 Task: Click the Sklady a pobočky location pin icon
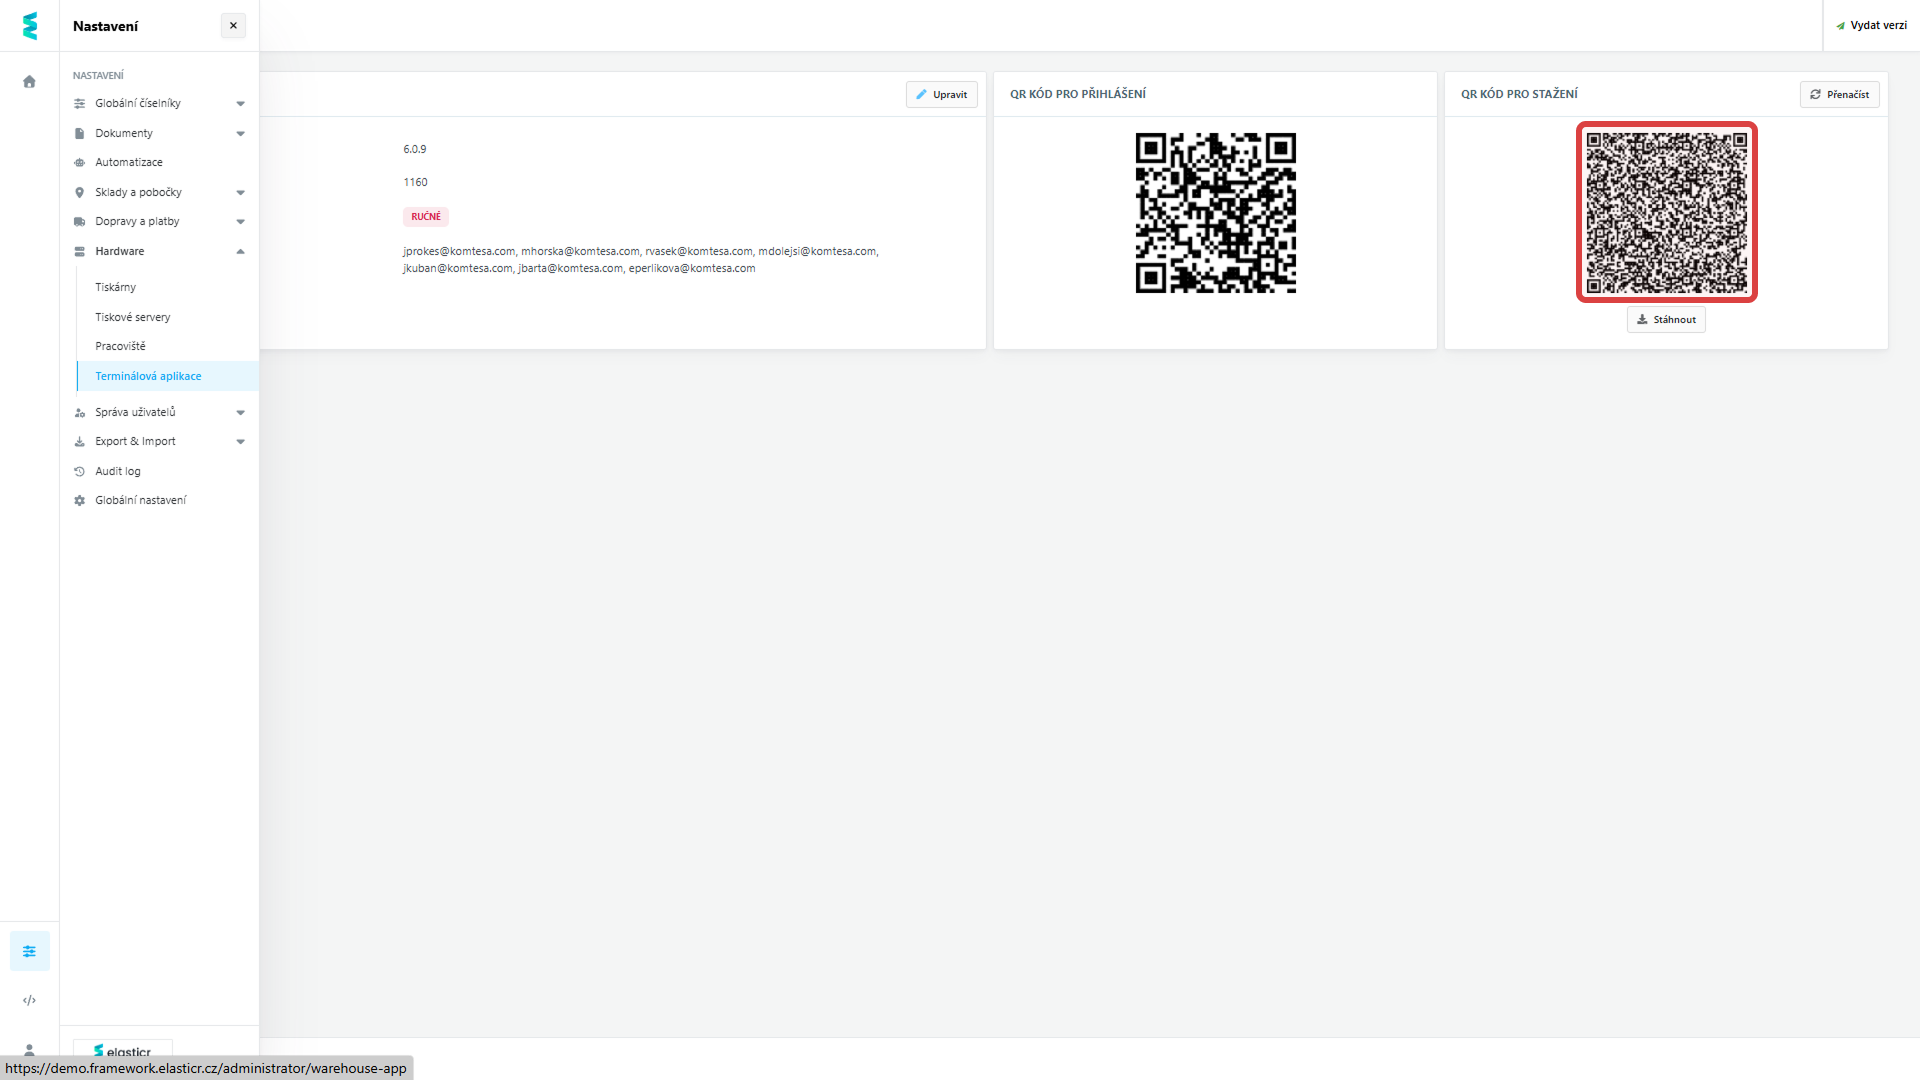[79, 192]
